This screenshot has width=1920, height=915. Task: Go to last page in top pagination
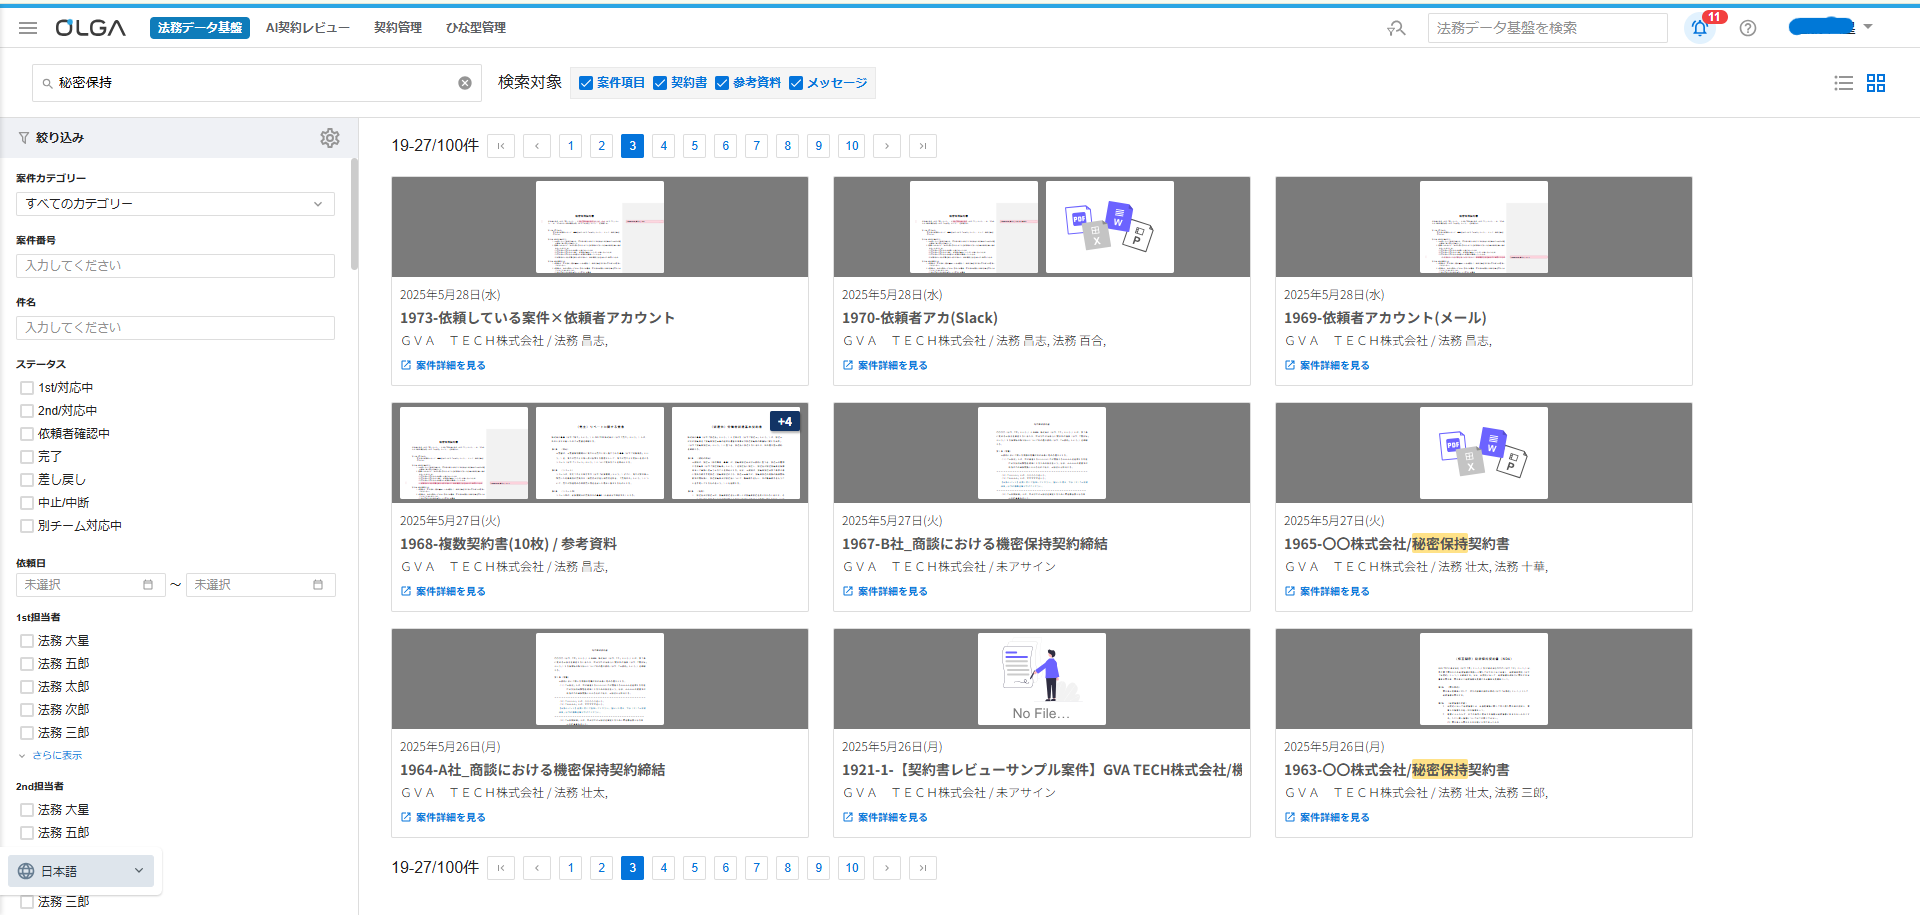pyautogui.click(x=923, y=146)
